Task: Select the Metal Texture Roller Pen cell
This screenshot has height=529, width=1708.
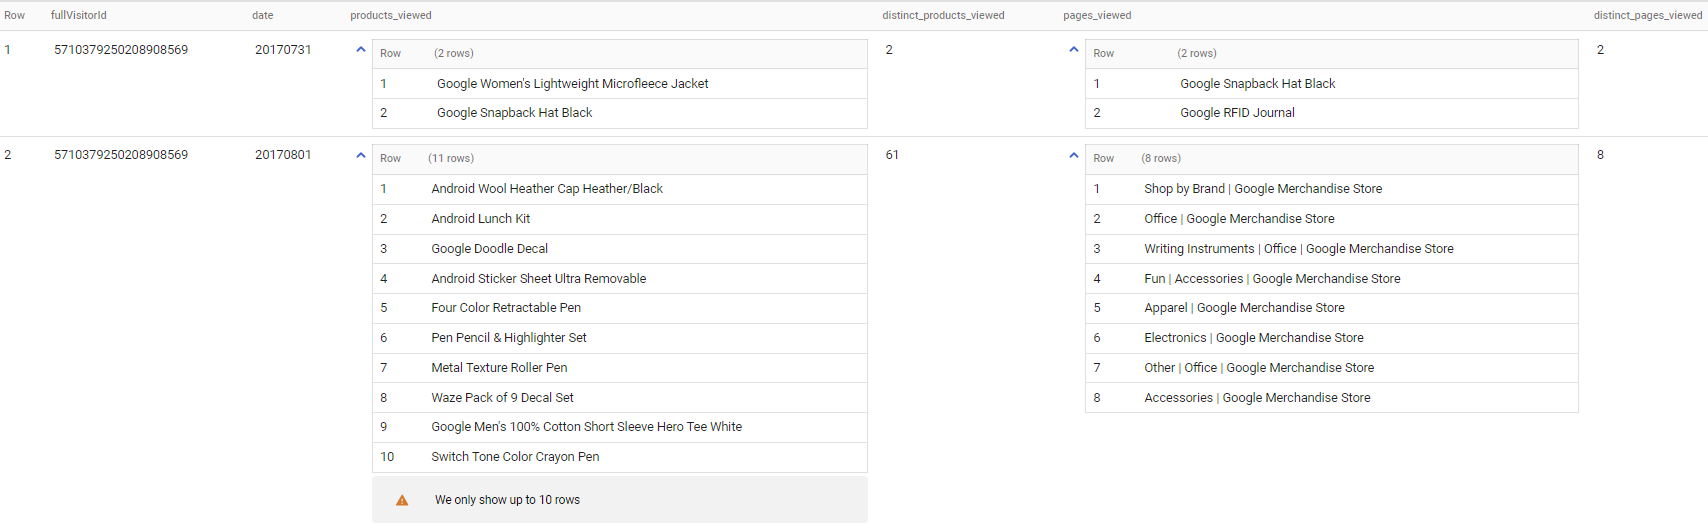Action: pyautogui.click(x=499, y=368)
